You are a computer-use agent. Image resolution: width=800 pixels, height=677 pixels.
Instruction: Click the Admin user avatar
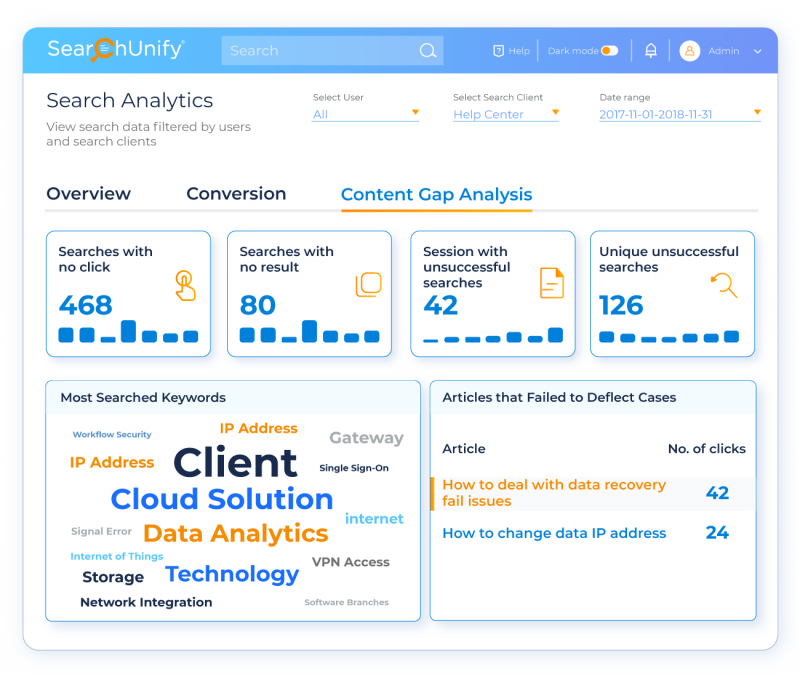click(x=689, y=51)
